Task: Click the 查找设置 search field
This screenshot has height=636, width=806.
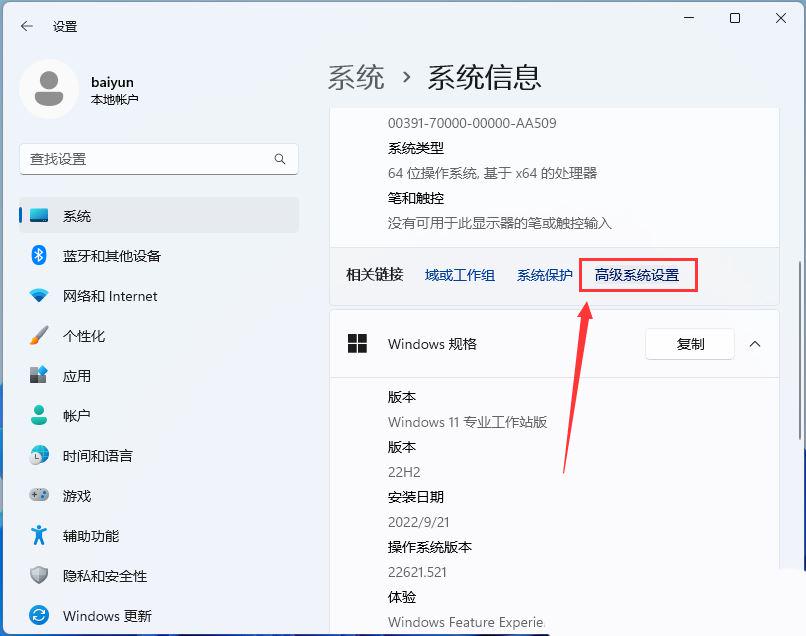Action: coord(159,159)
